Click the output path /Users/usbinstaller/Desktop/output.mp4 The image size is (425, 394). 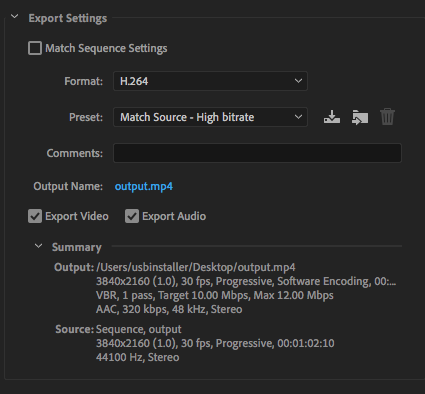tap(196, 267)
